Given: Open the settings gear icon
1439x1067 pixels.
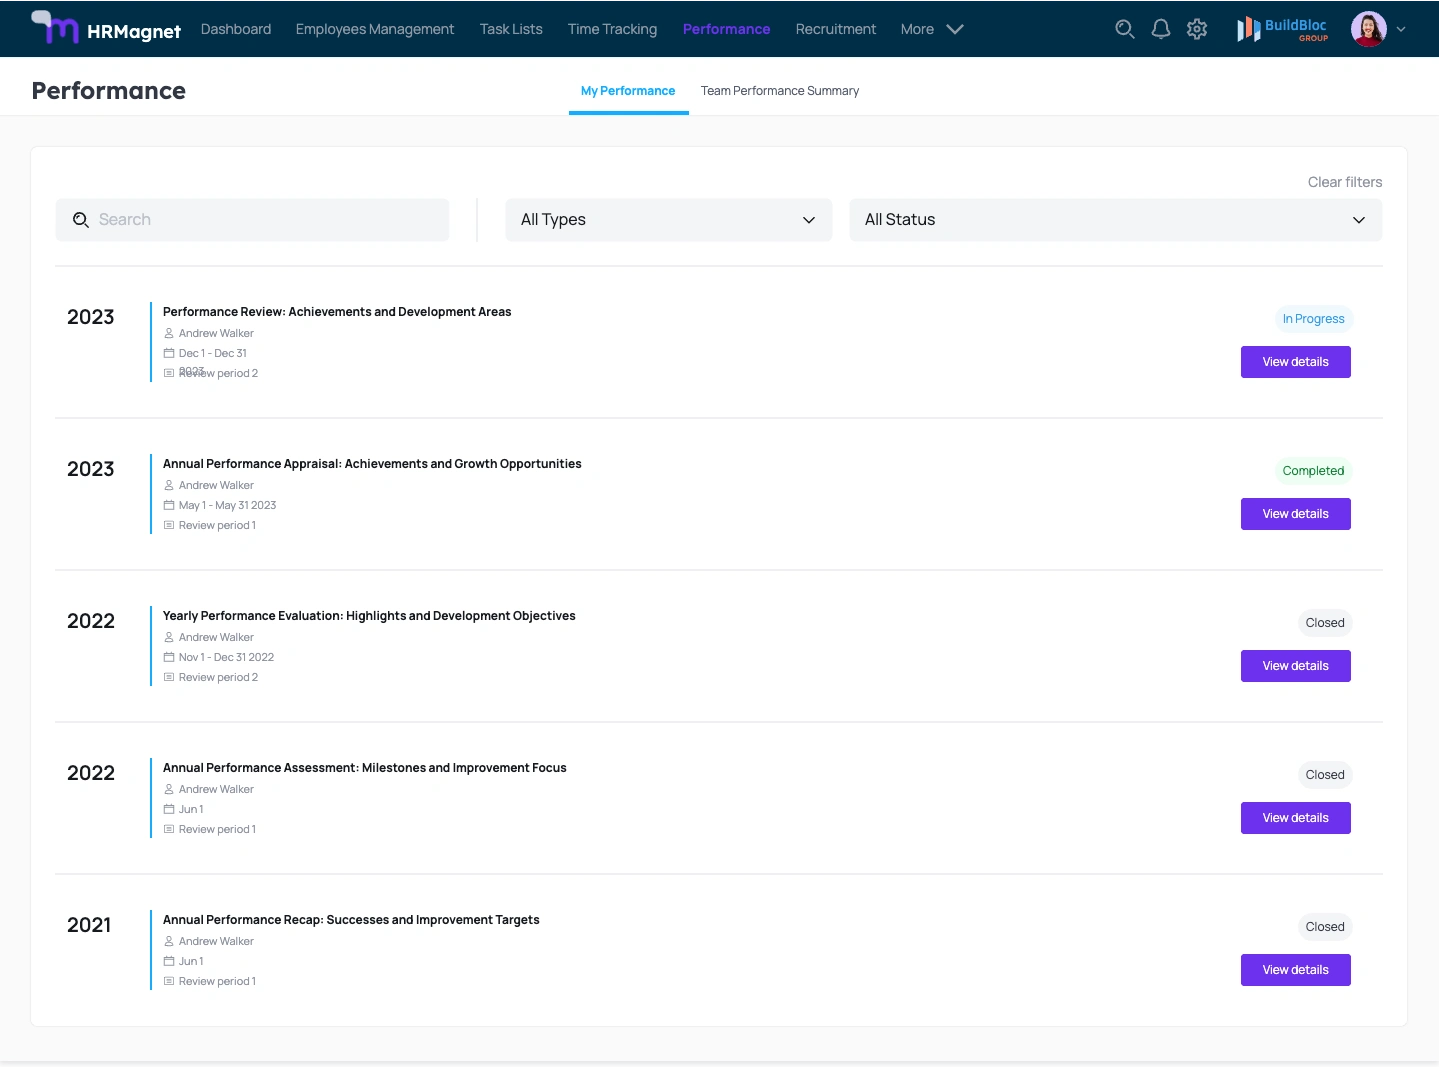Looking at the screenshot, I should click(x=1197, y=29).
